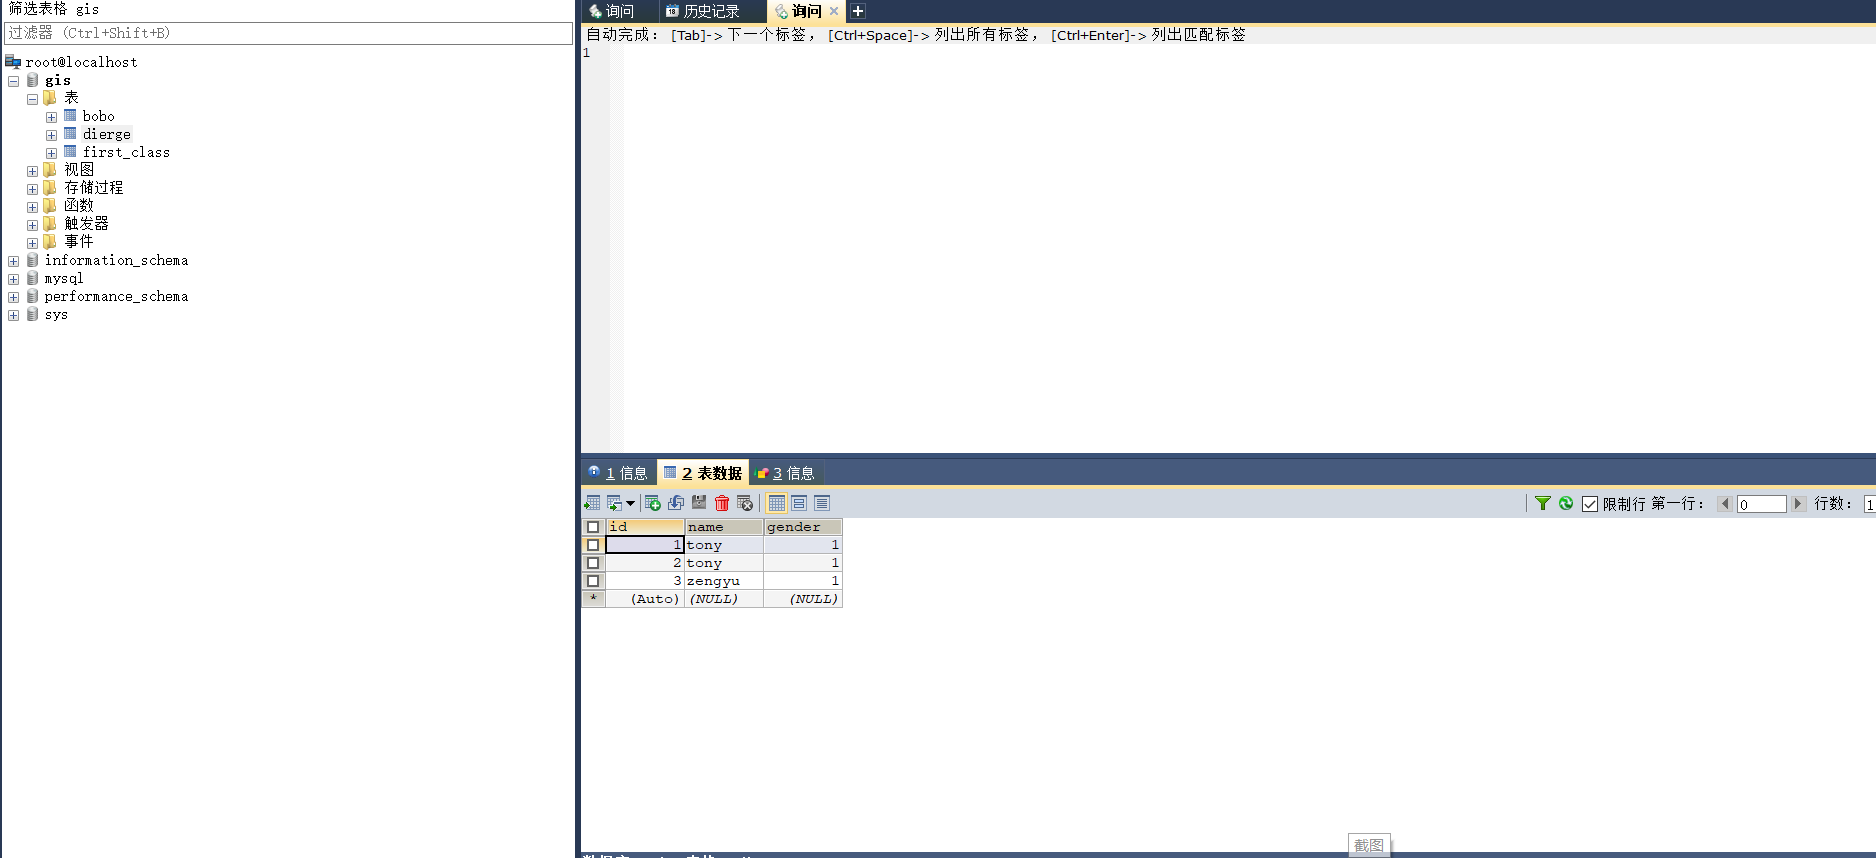Expand the first_class table node
Viewport: 1876px width, 858px height.
(x=51, y=153)
